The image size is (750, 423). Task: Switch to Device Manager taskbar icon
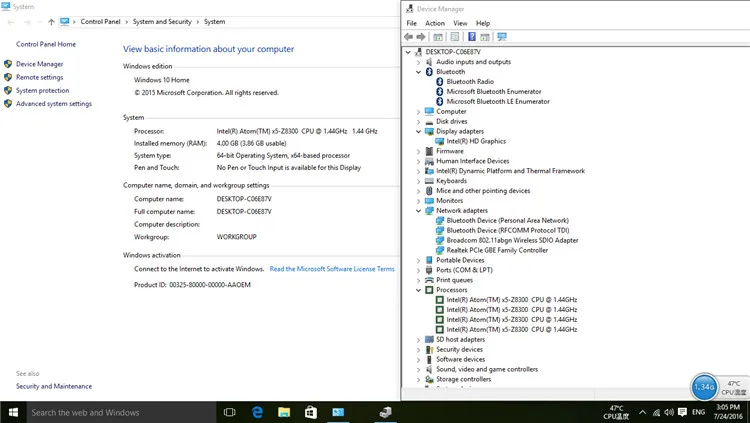pyautogui.click(x=385, y=412)
